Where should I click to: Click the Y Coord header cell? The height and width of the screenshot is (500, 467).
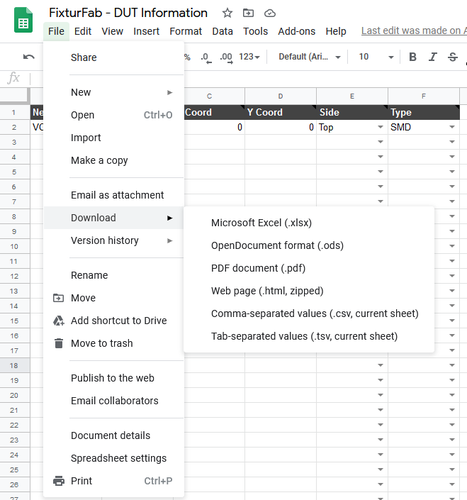[x=280, y=112]
